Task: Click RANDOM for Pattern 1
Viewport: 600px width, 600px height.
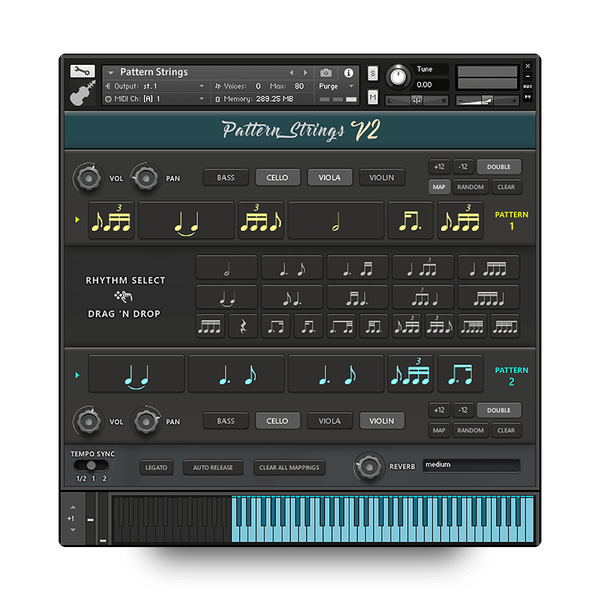Action: (x=471, y=187)
